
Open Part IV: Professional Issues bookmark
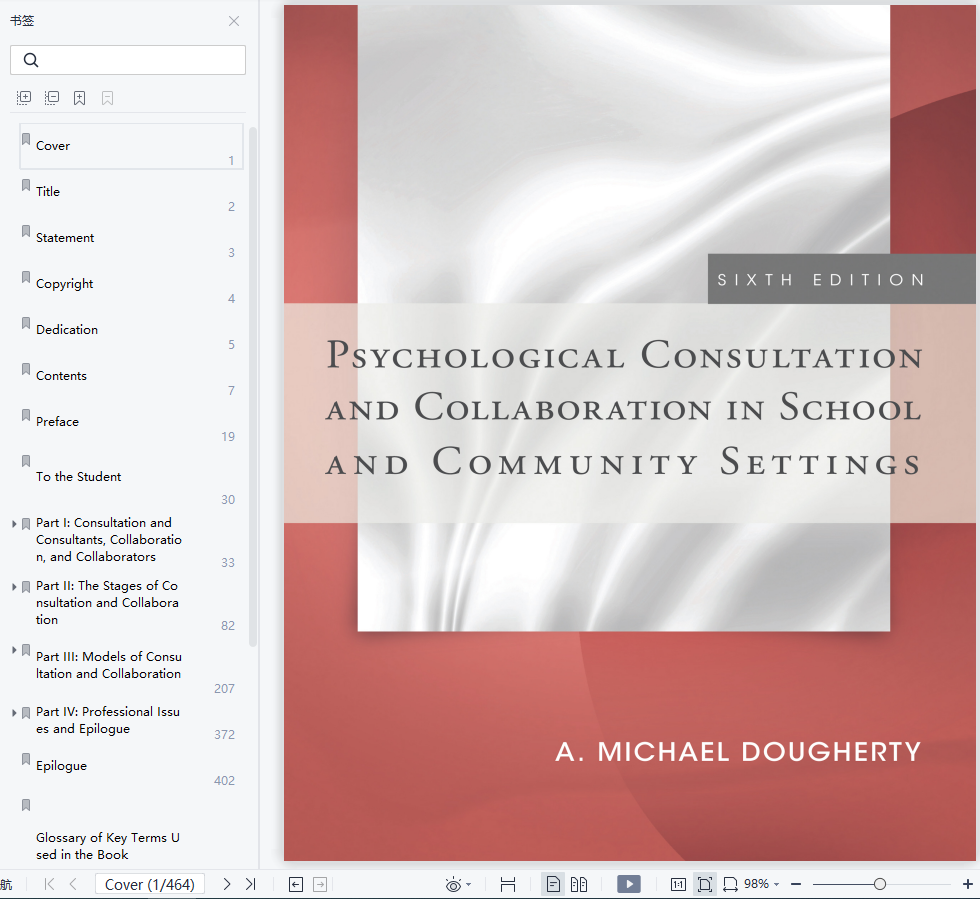108,720
